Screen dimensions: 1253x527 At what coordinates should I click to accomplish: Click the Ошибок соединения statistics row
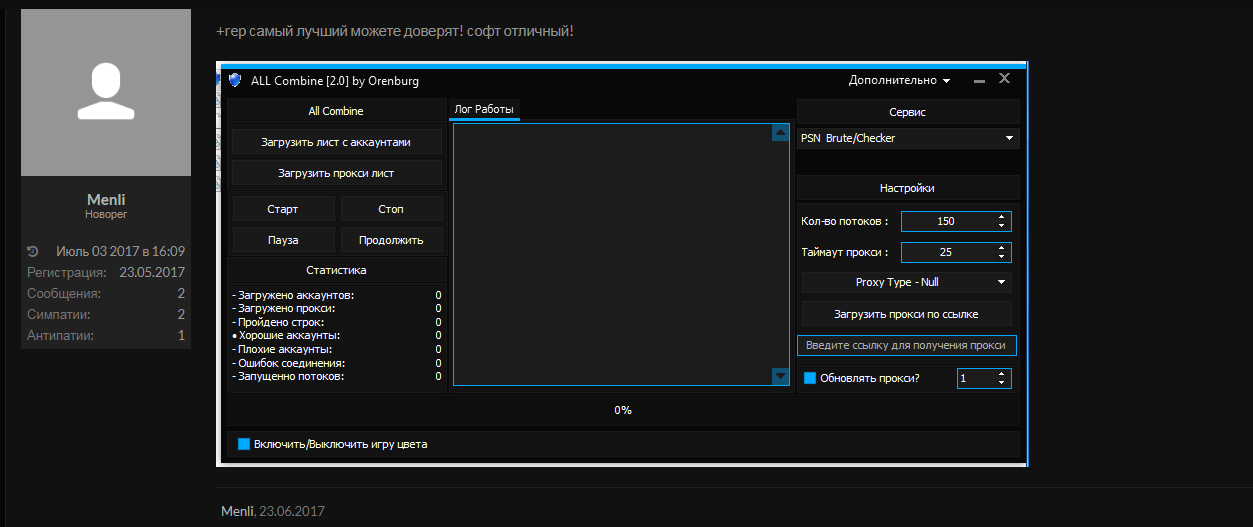click(x=336, y=363)
